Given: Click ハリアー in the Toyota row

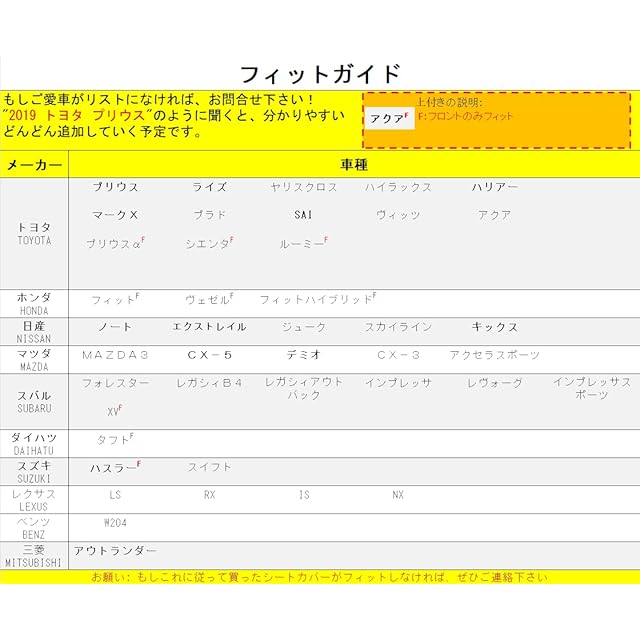Looking at the screenshot, I should 495,187.
